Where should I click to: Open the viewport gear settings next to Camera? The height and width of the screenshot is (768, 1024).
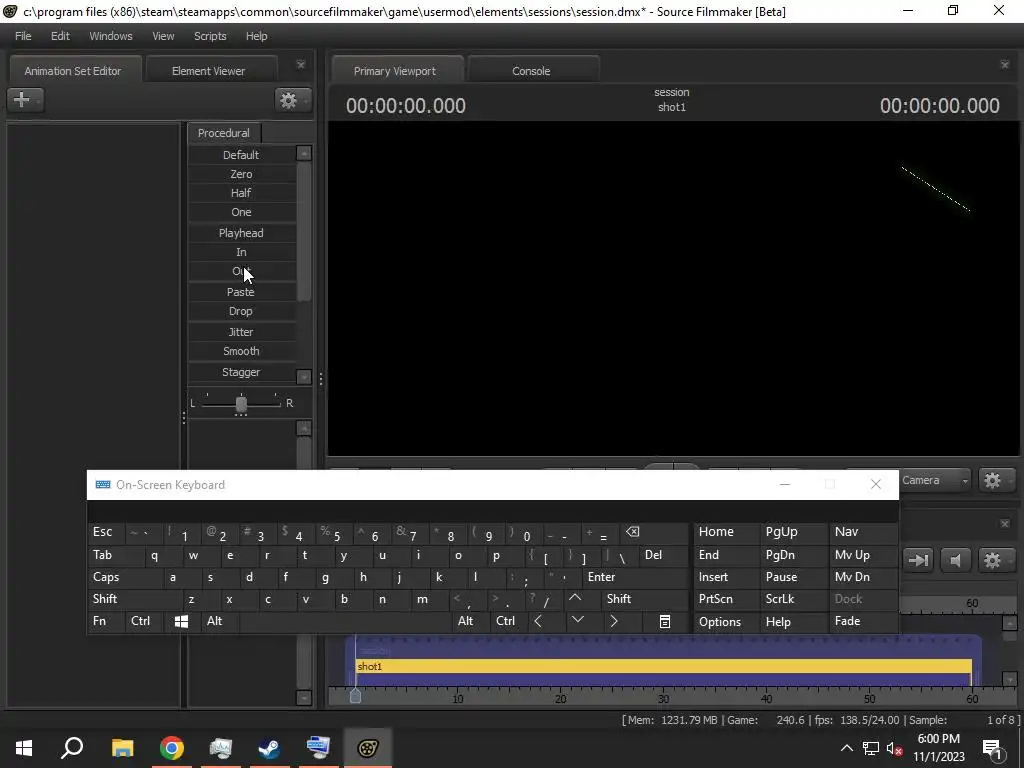click(995, 481)
